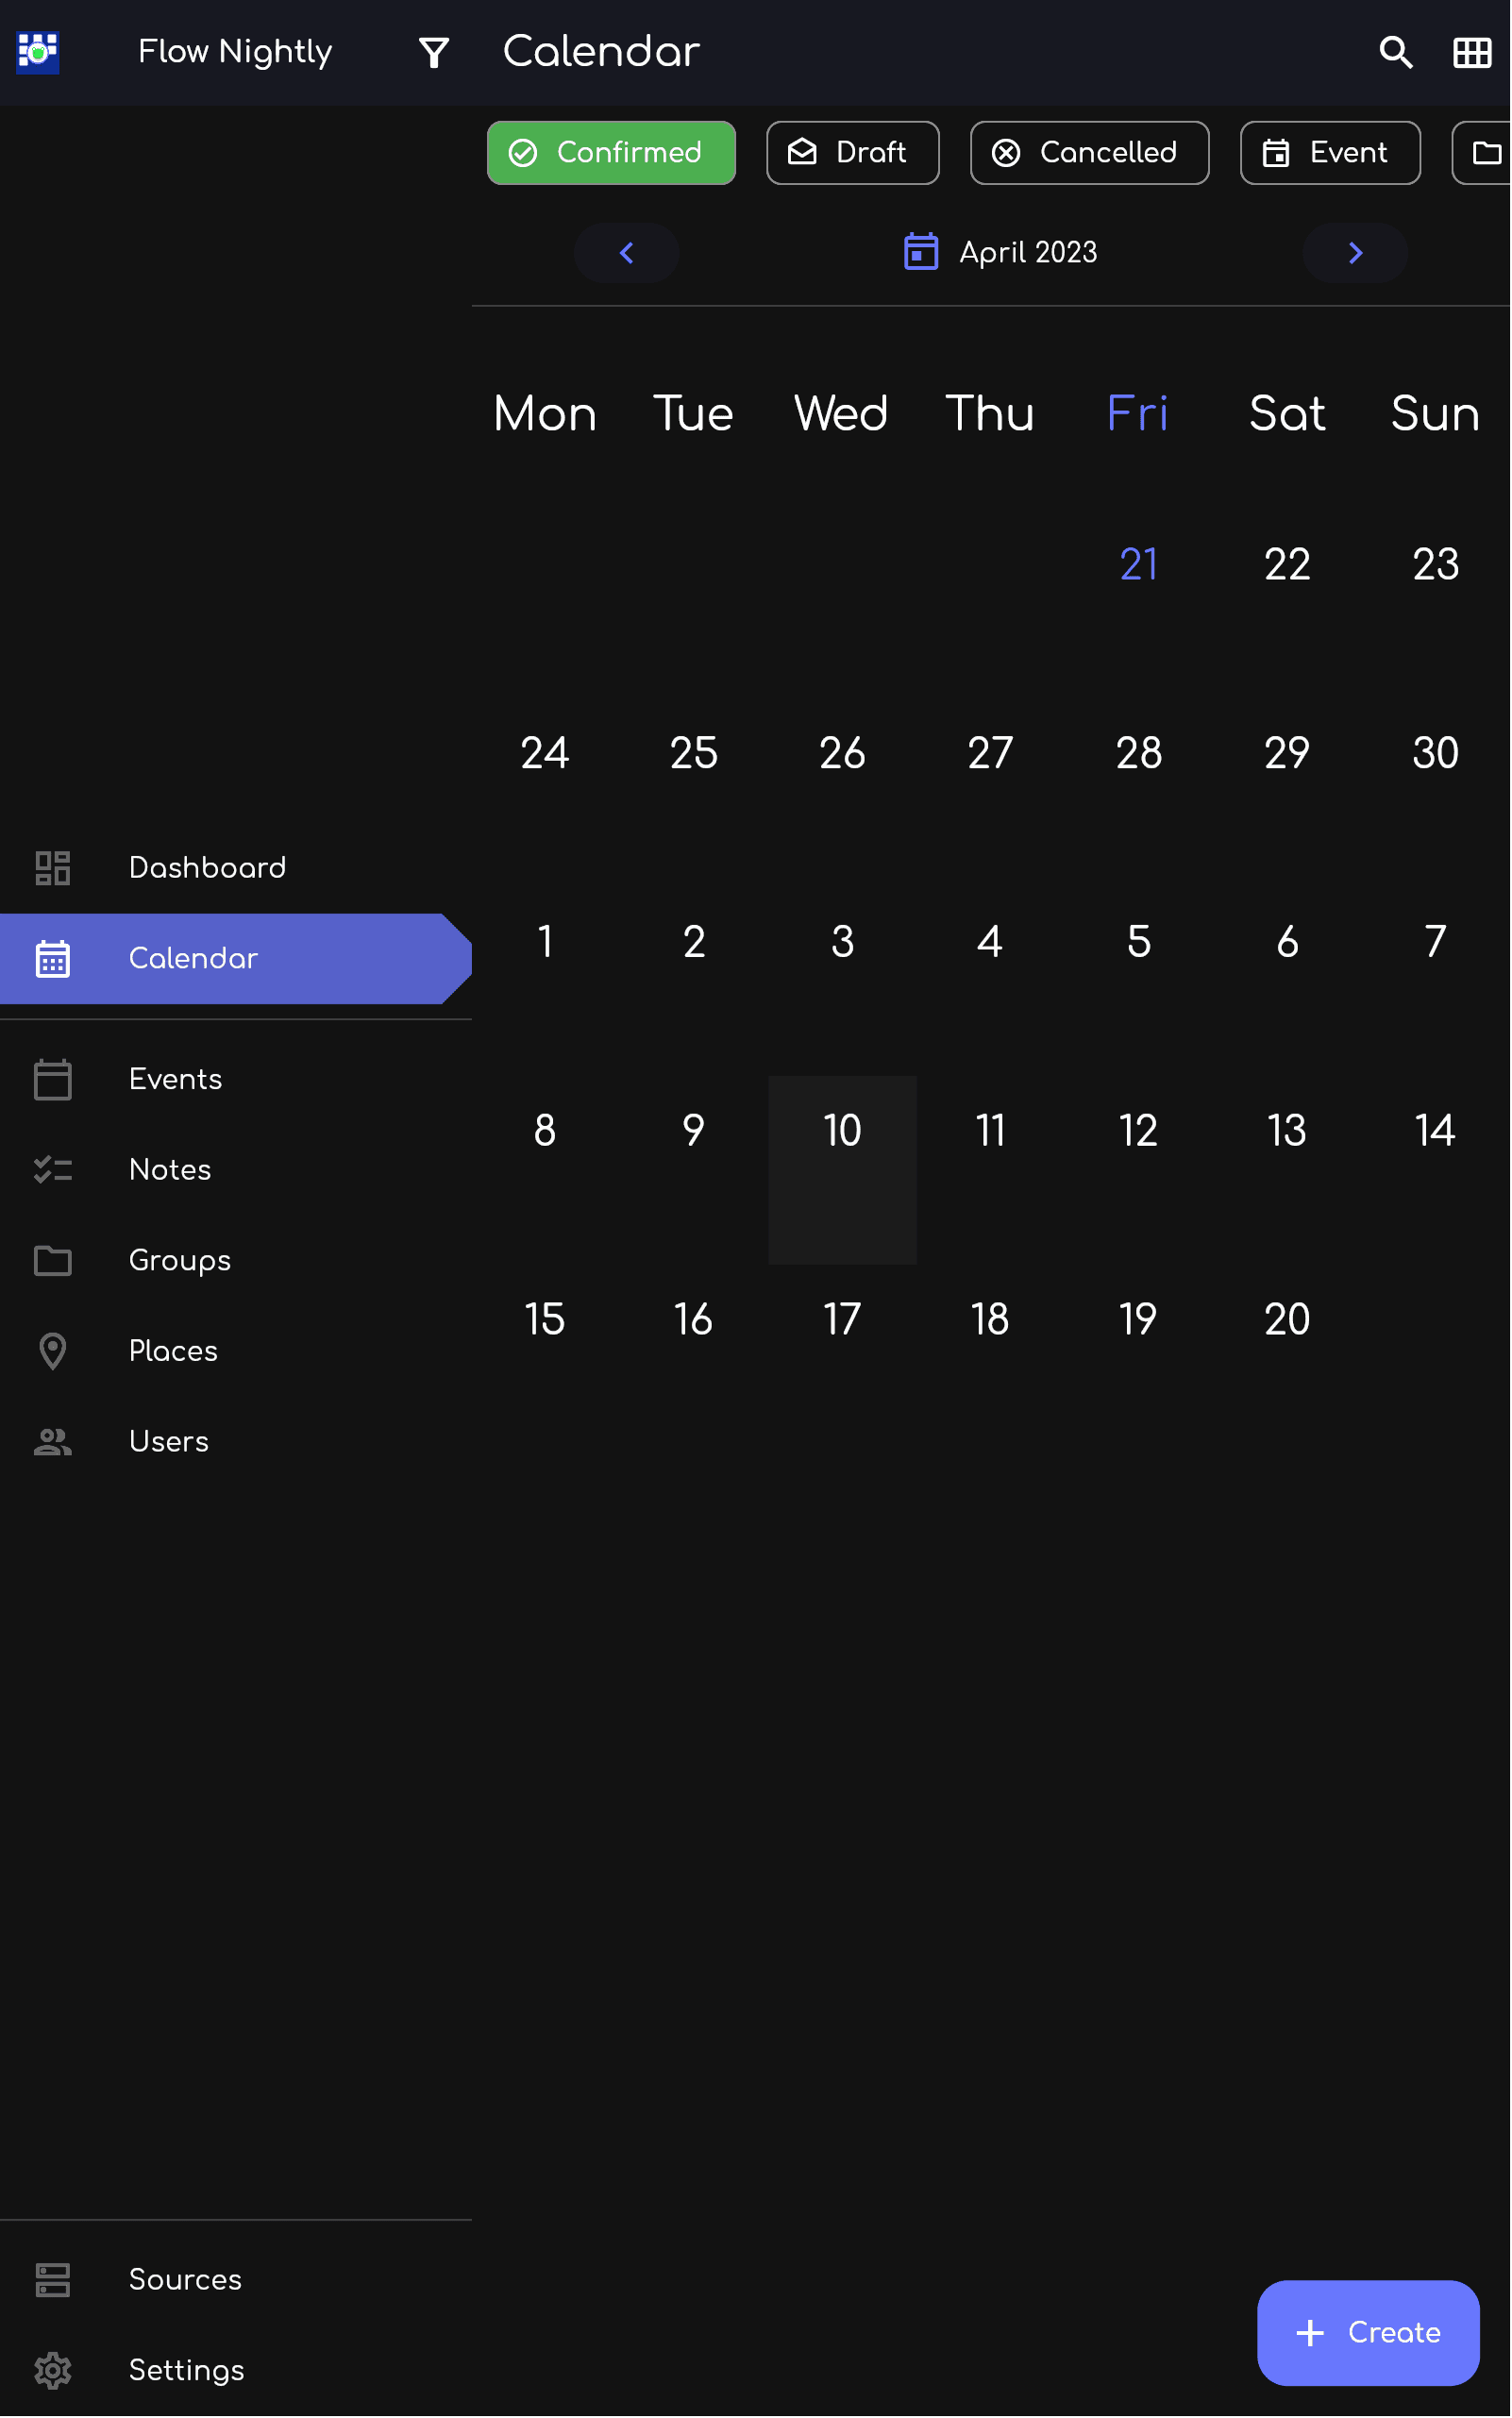Navigate to the Events page

coord(175,1079)
